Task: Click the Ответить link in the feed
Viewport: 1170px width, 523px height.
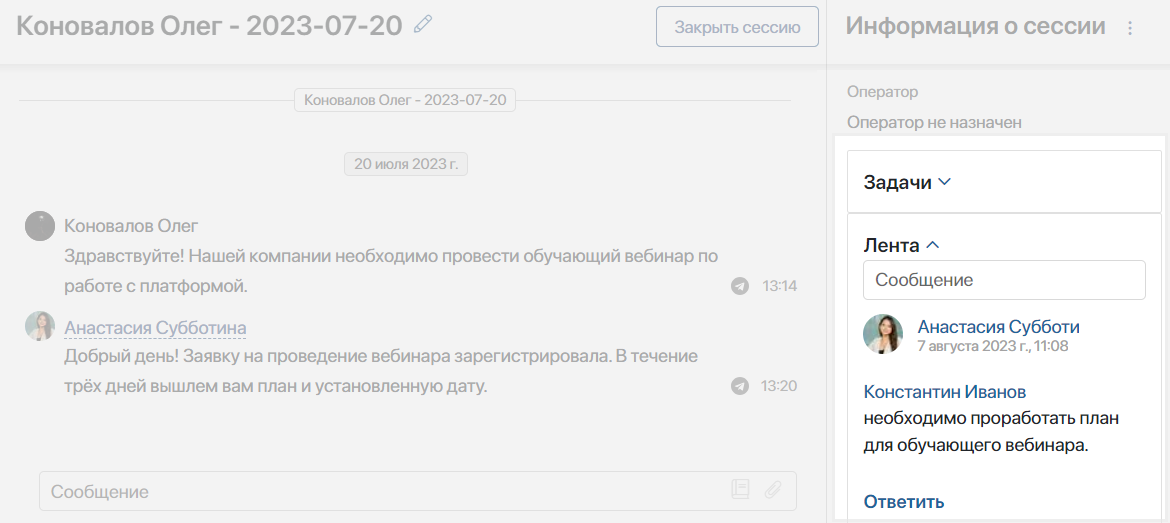Action: tap(903, 501)
